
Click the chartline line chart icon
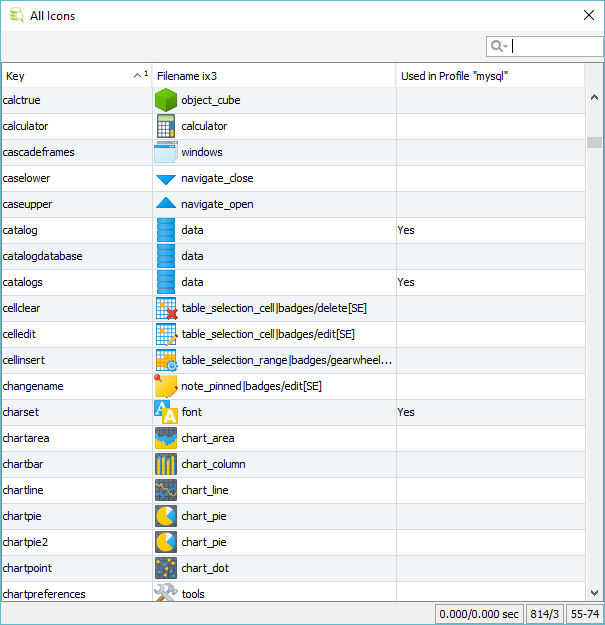[166, 490]
